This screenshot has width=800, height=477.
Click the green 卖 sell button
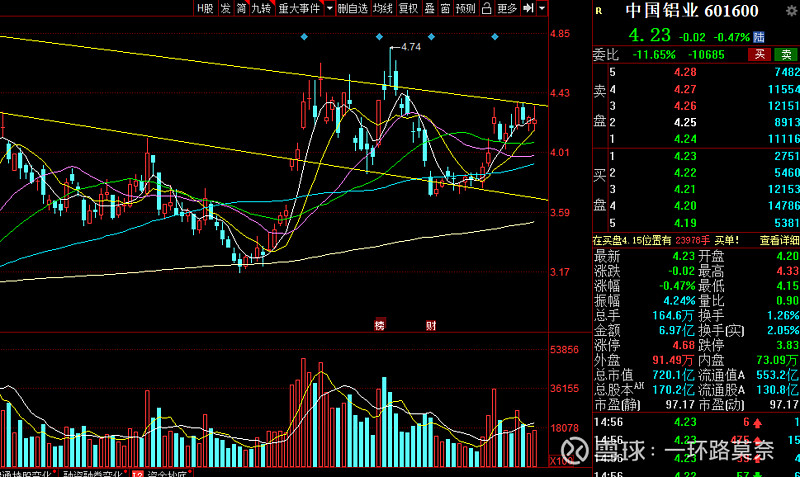coord(786,54)
